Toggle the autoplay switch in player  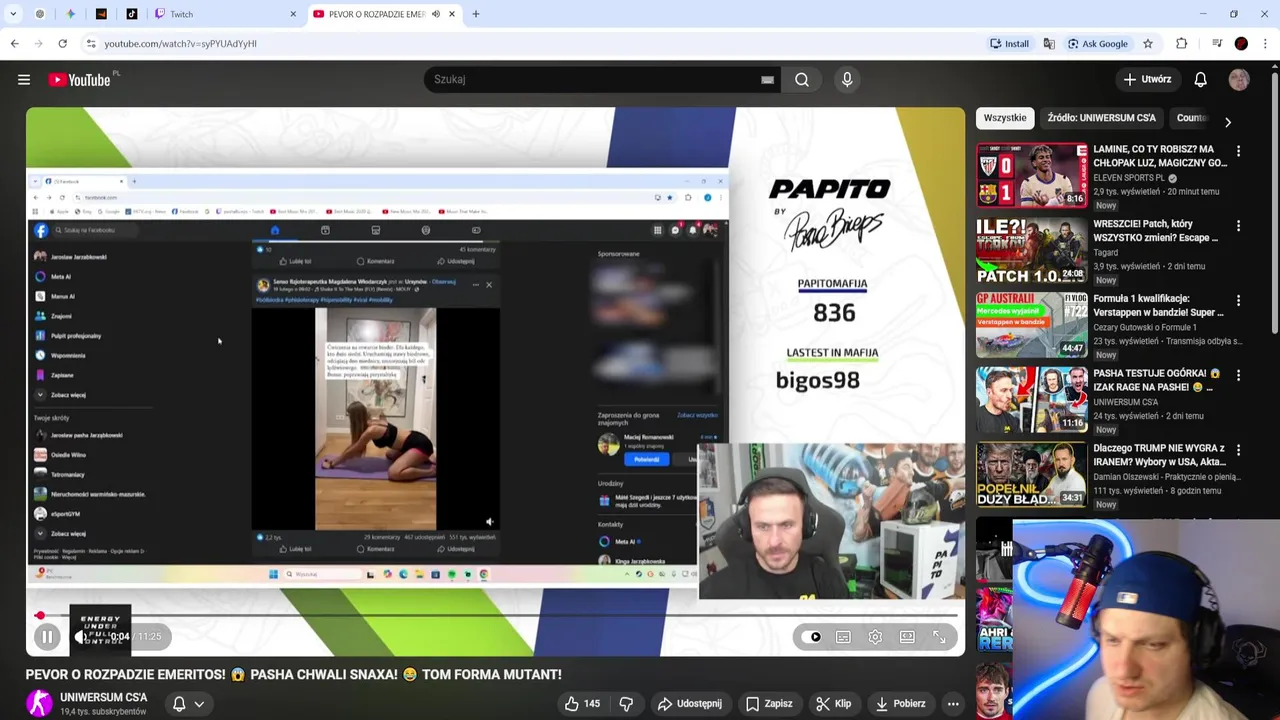pos(811,637)
